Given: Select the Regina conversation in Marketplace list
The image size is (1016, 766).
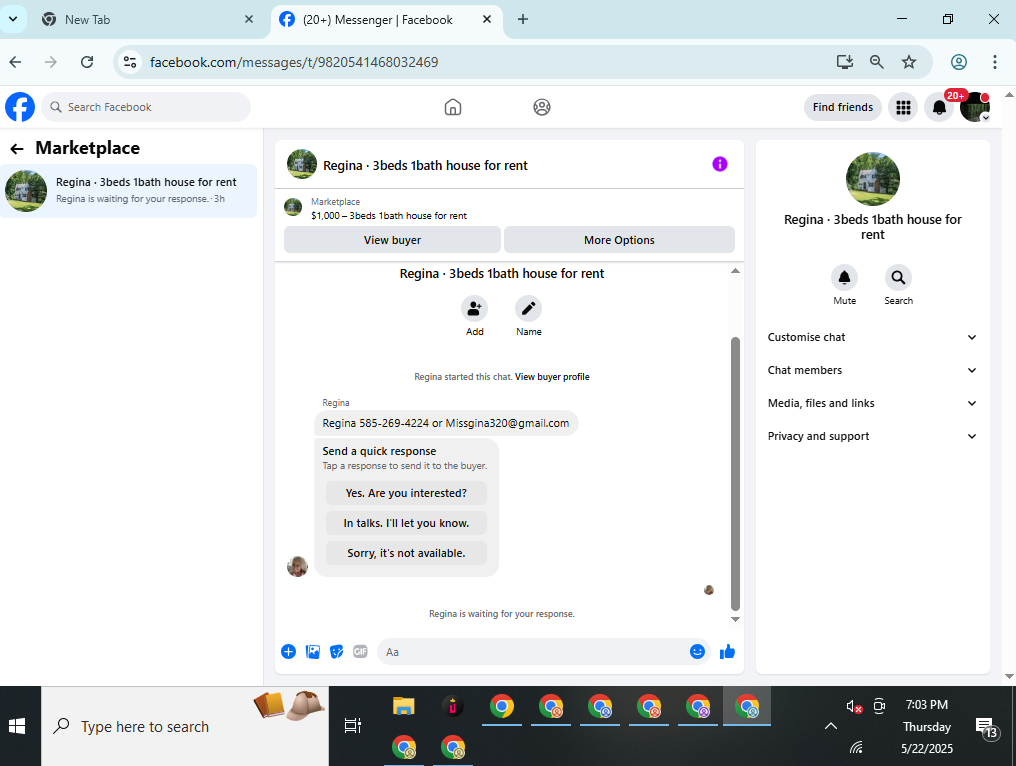Looking at the screenshot, I should pyautogui.click(x=129, y=191).
